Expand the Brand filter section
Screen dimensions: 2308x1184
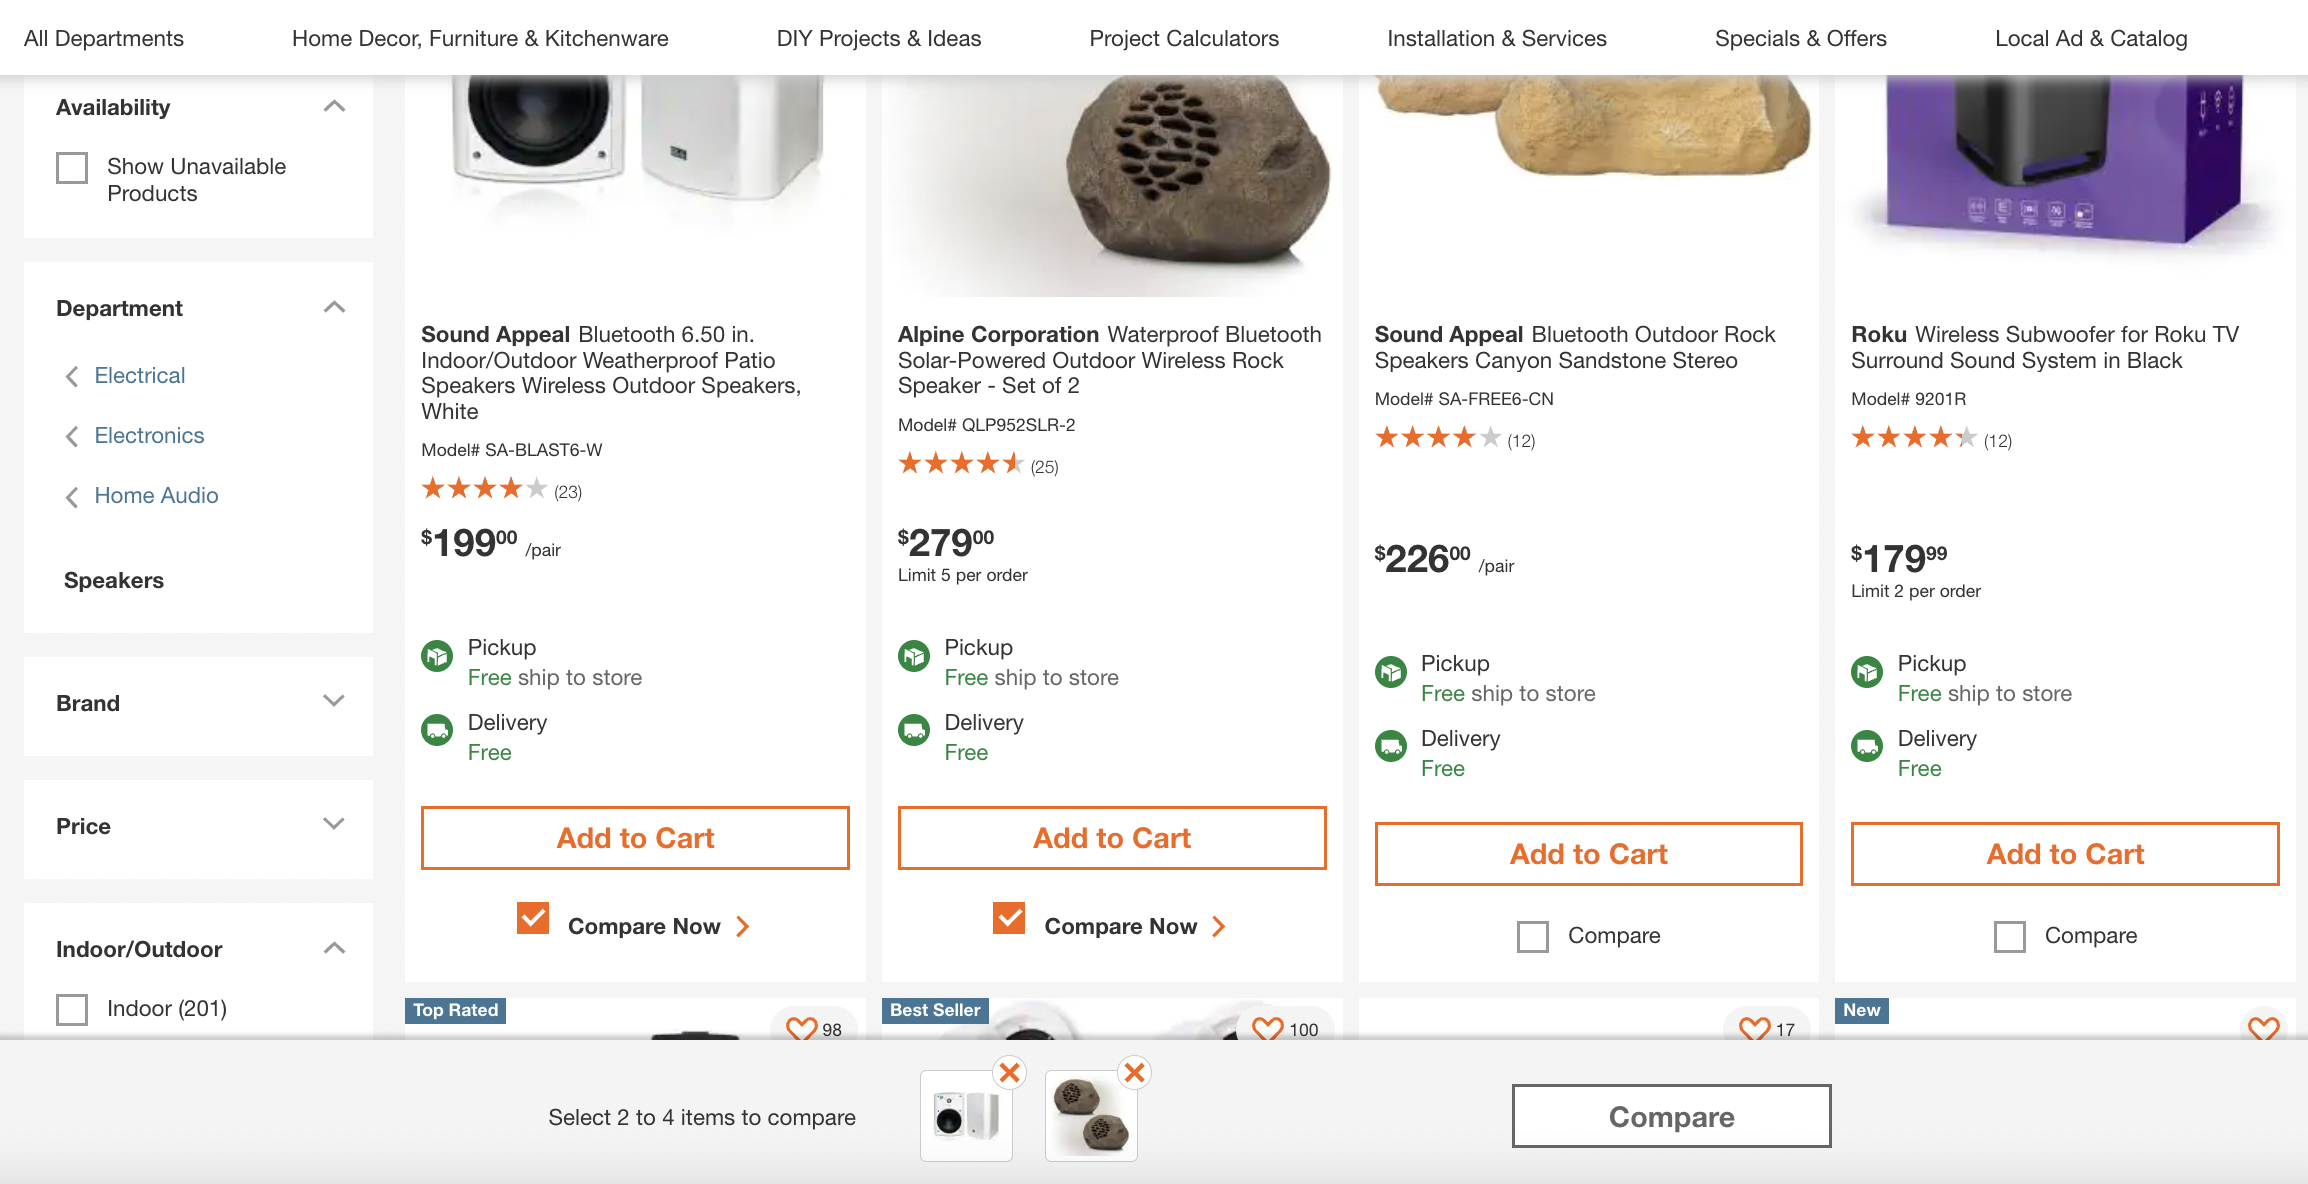(334, 702)
